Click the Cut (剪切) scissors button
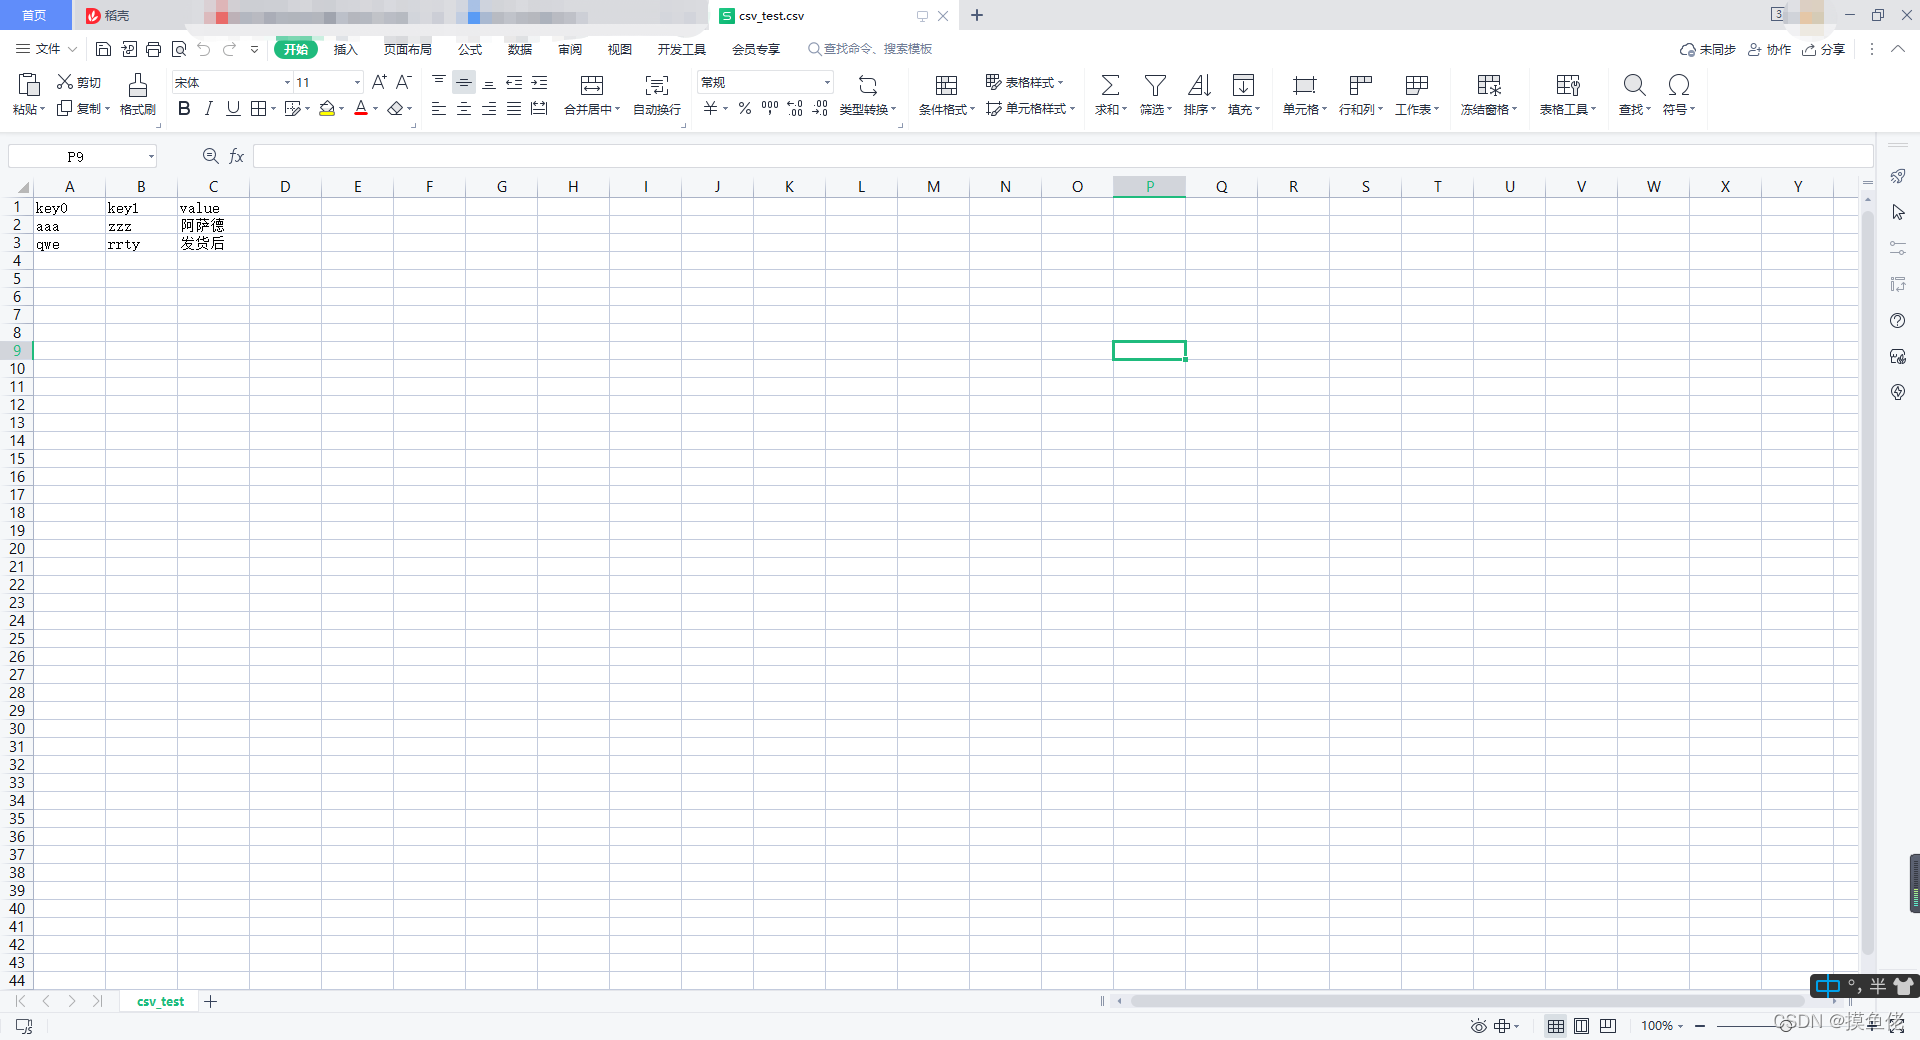Viewport: 1920px width, 1040px height. click(78, 82)
